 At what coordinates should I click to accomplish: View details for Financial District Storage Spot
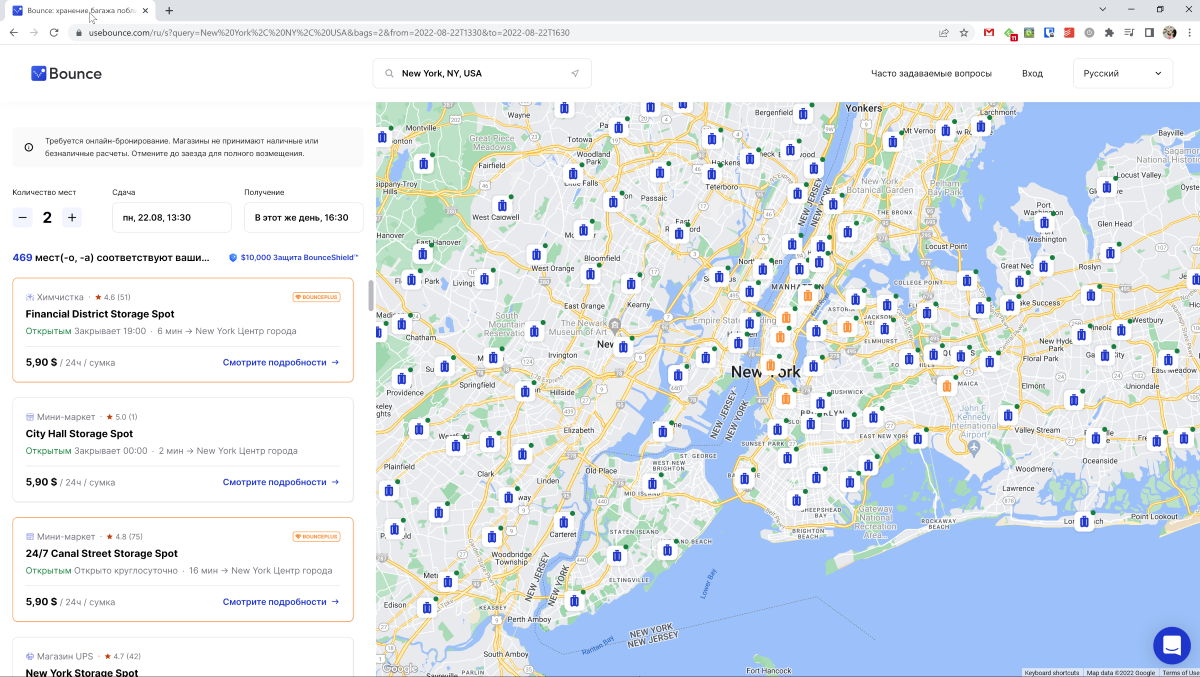(281, 362)
